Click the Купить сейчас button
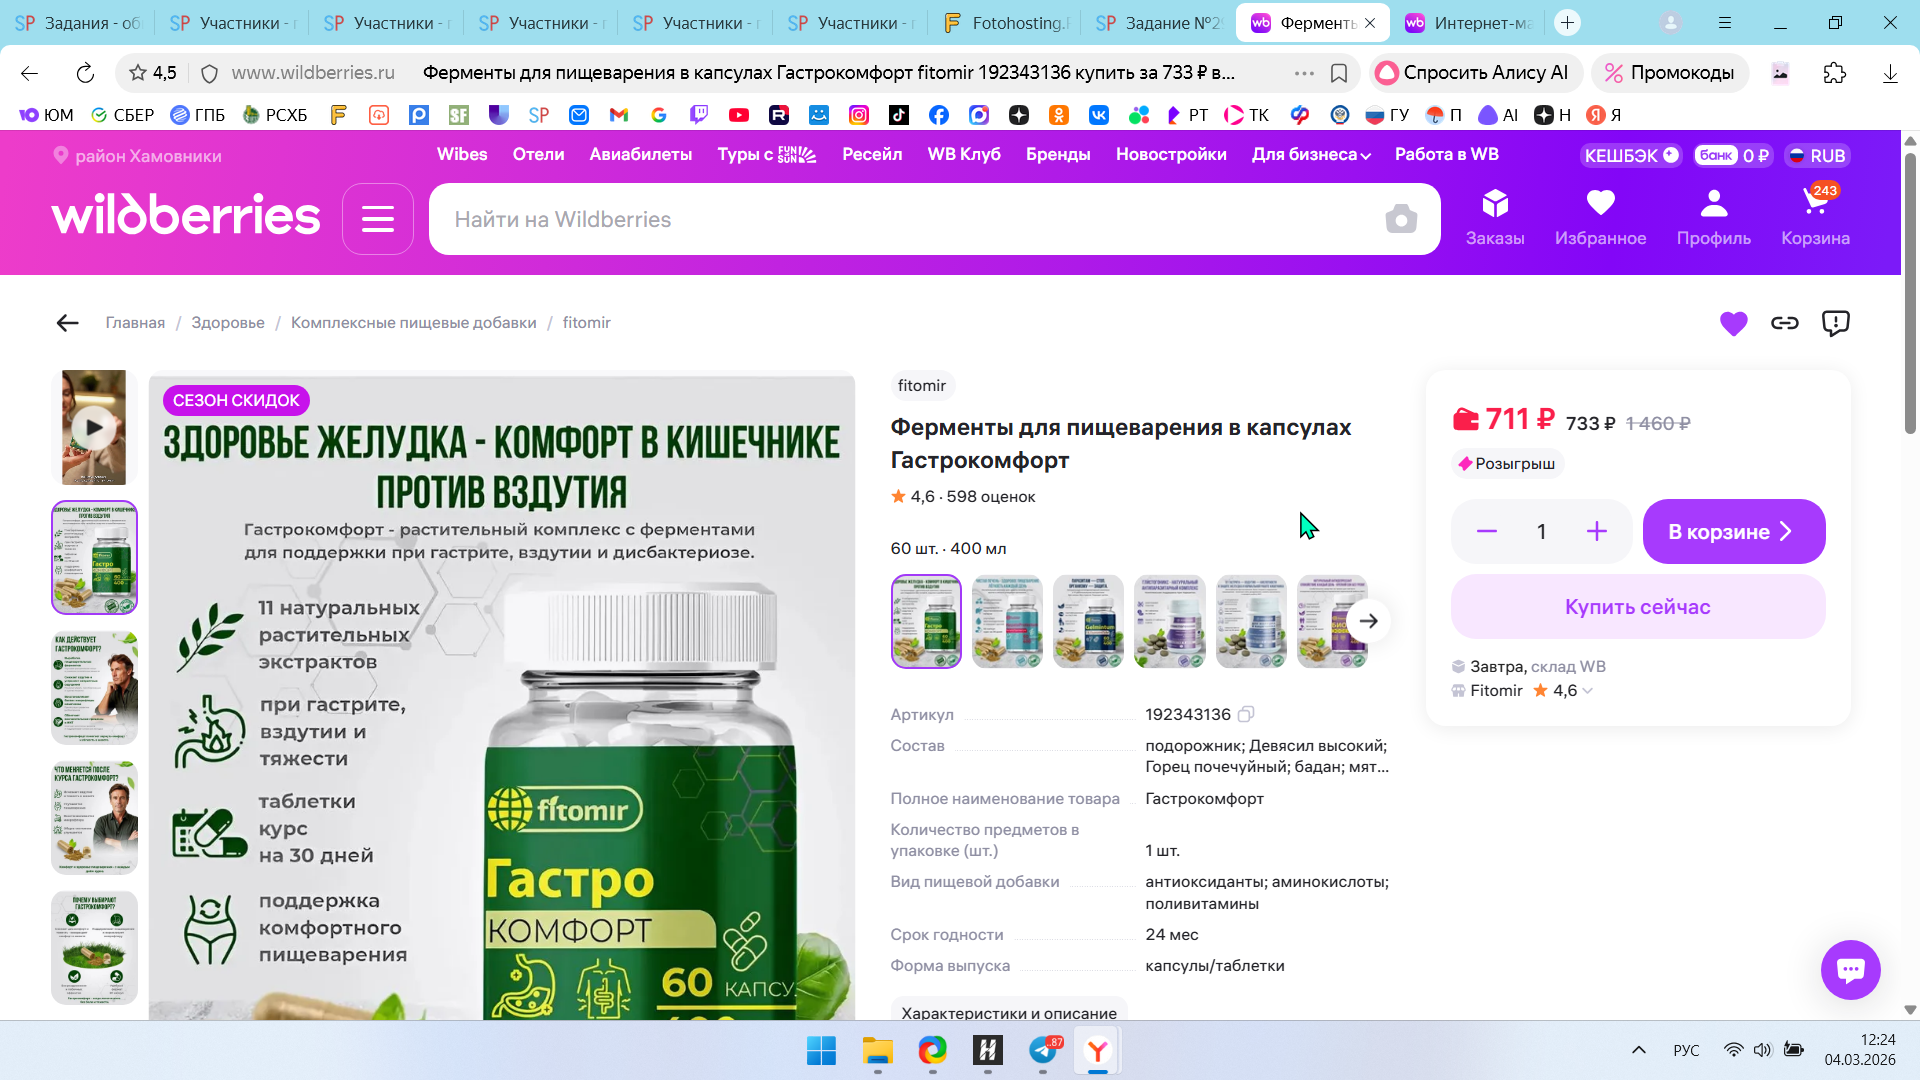 tap(1637, 607)
